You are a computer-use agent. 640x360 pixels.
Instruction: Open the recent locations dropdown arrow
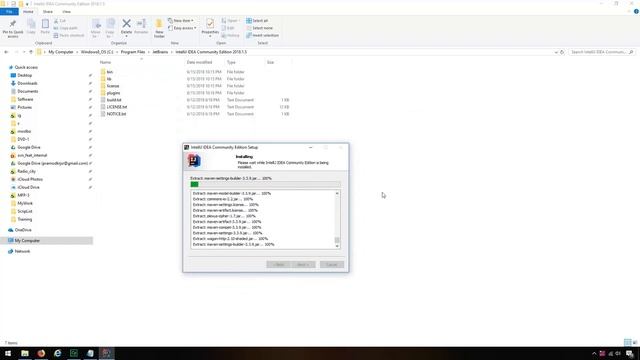[x=24, y=52]
